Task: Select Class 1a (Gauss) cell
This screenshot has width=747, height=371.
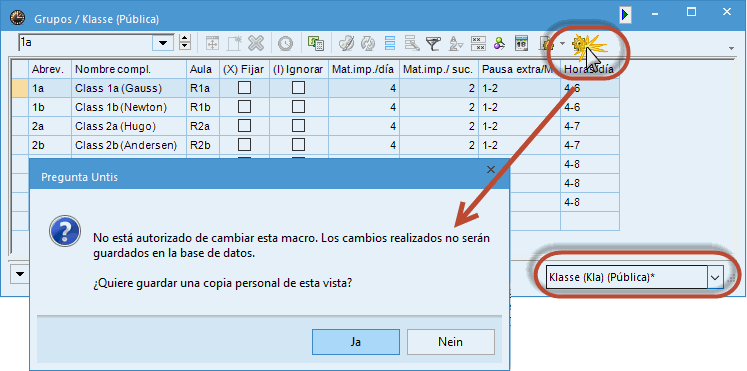Action: tap(129, 88)
